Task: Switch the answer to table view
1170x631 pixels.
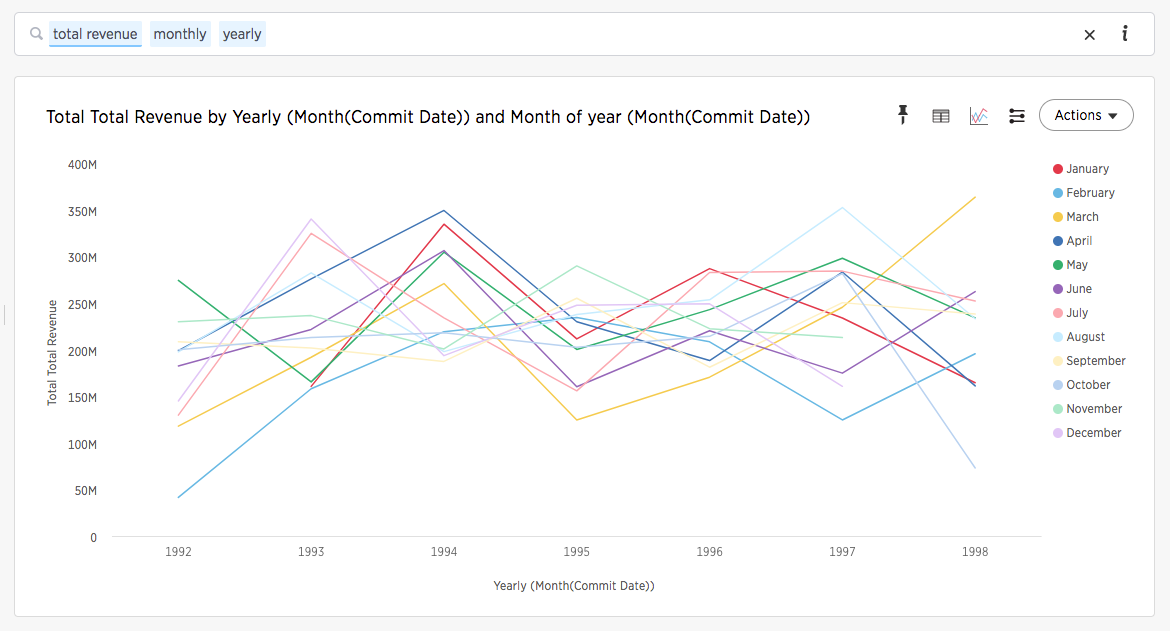Action: (940, 115)
